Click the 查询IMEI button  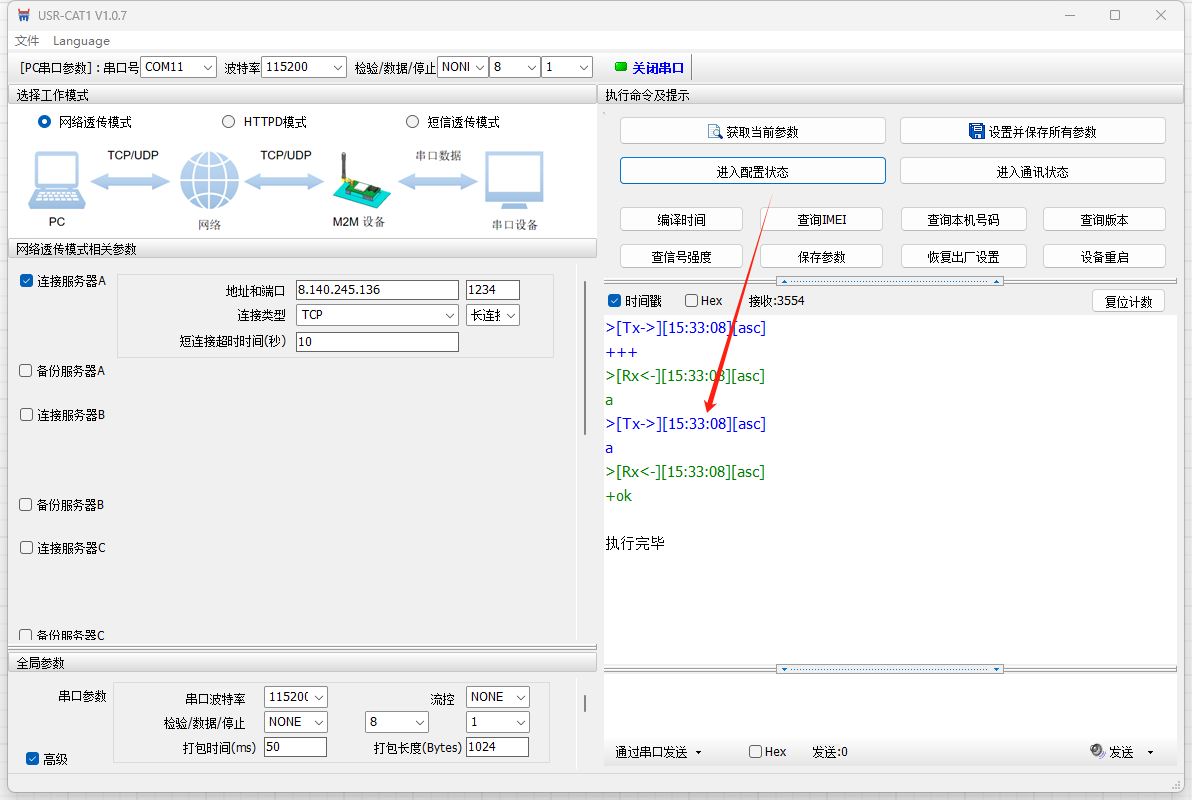(x=821, y=219)
